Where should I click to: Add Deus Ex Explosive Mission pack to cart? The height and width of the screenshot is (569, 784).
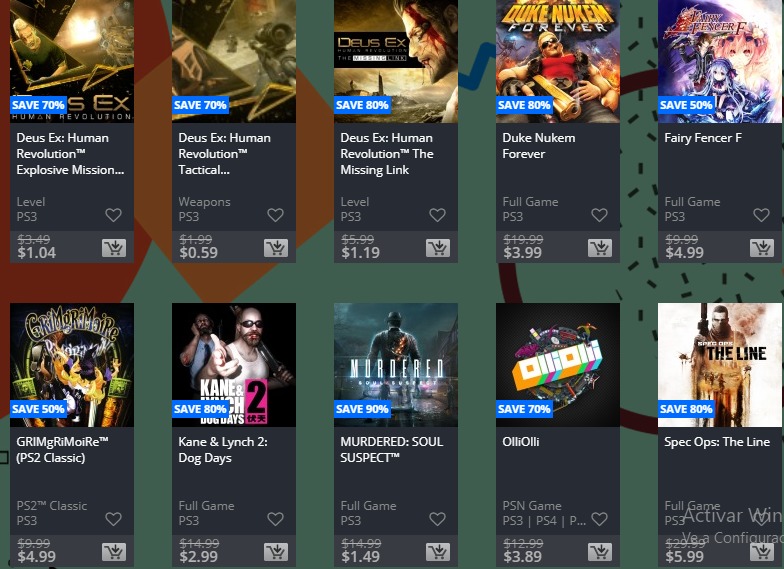(x=114, y=248)
